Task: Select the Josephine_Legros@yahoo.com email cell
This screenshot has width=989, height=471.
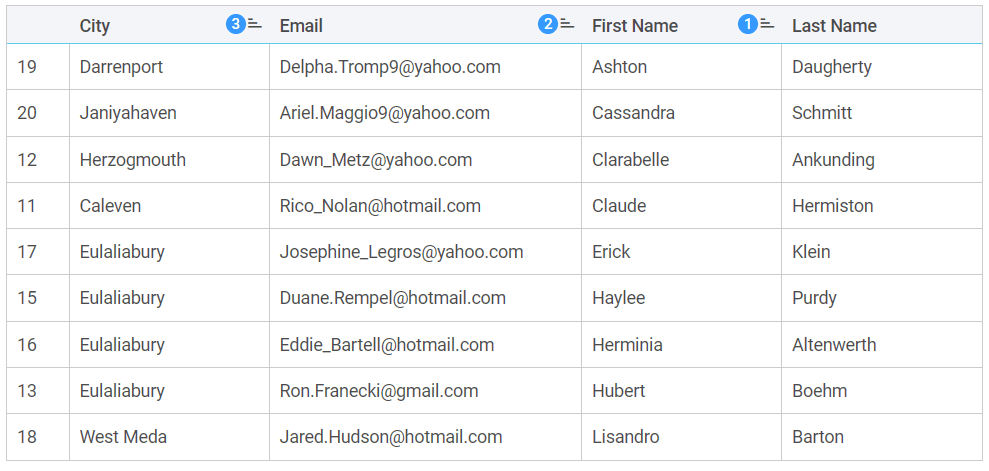Action: 401,252
